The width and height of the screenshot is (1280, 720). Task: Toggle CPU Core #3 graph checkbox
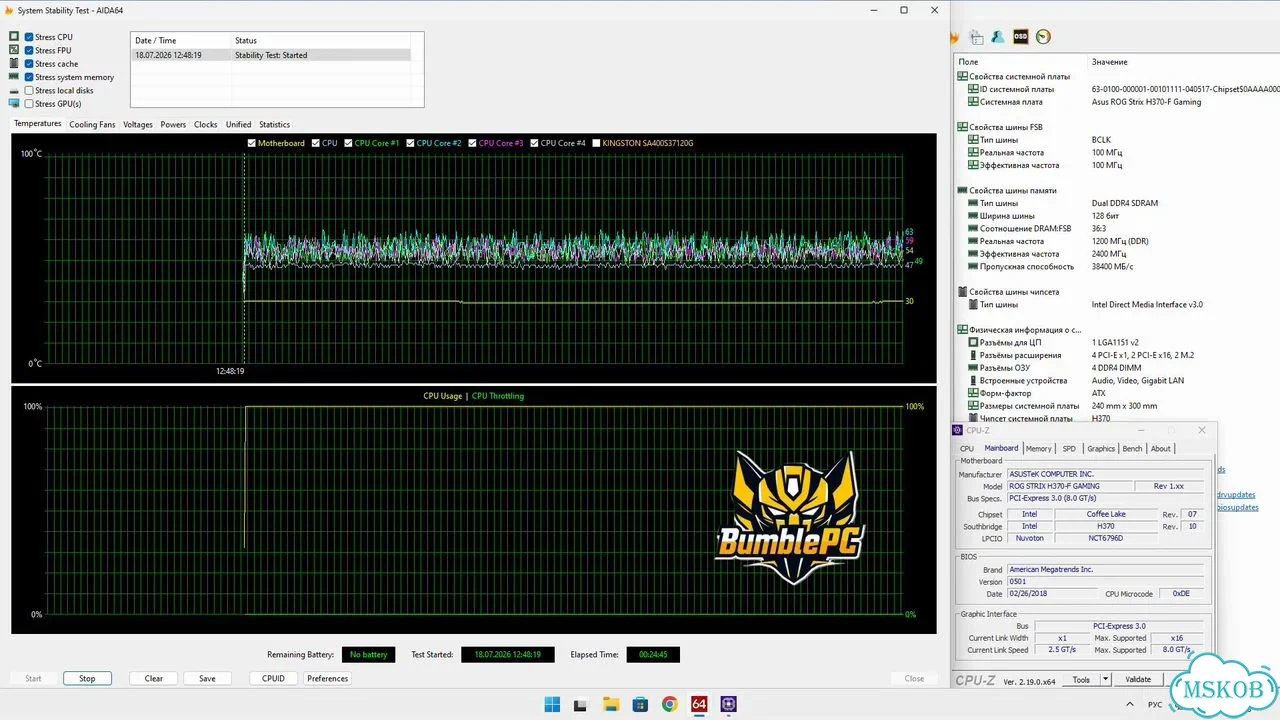pos(473,143)
